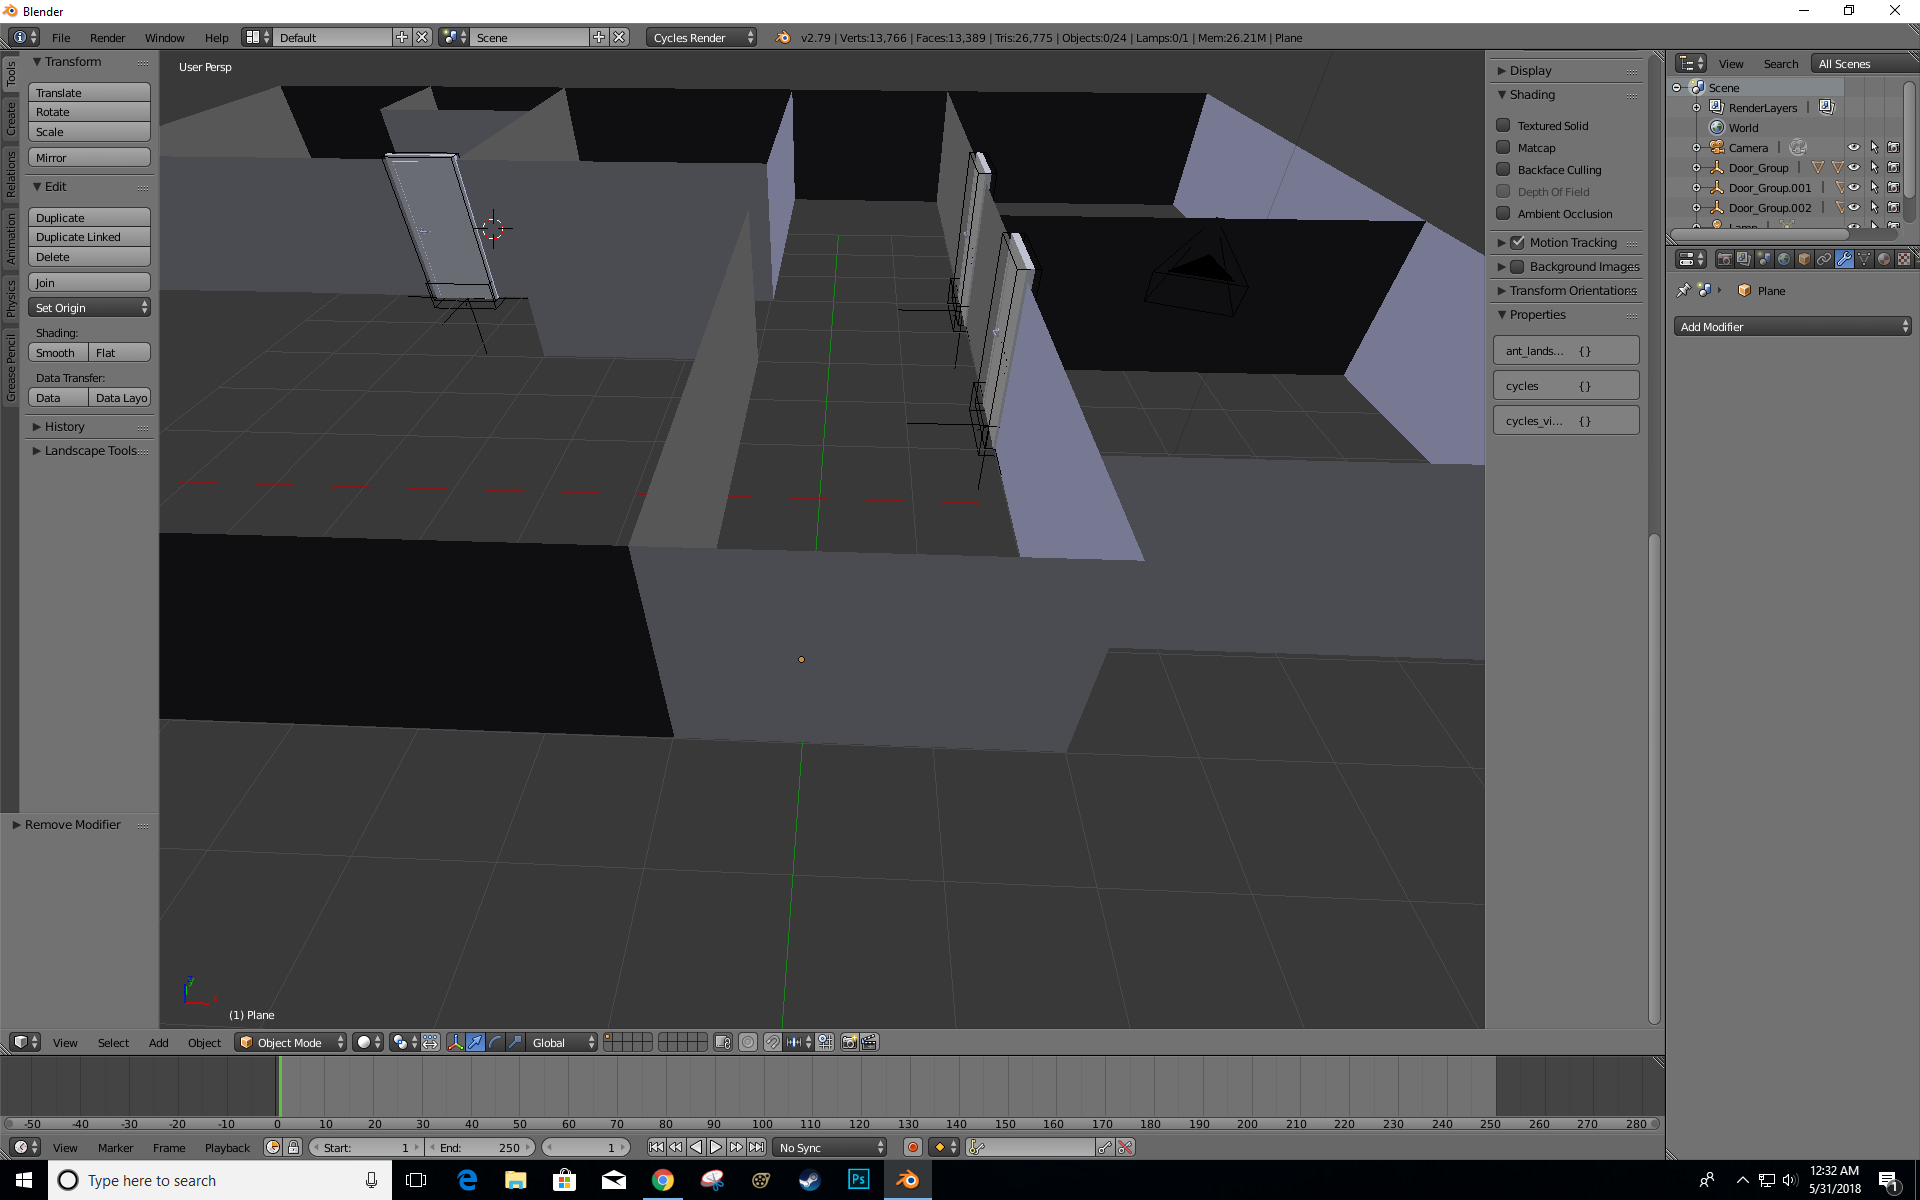Open the Object properties tab
This screenshot has height=1200, width=1920.
[1804, 259]
